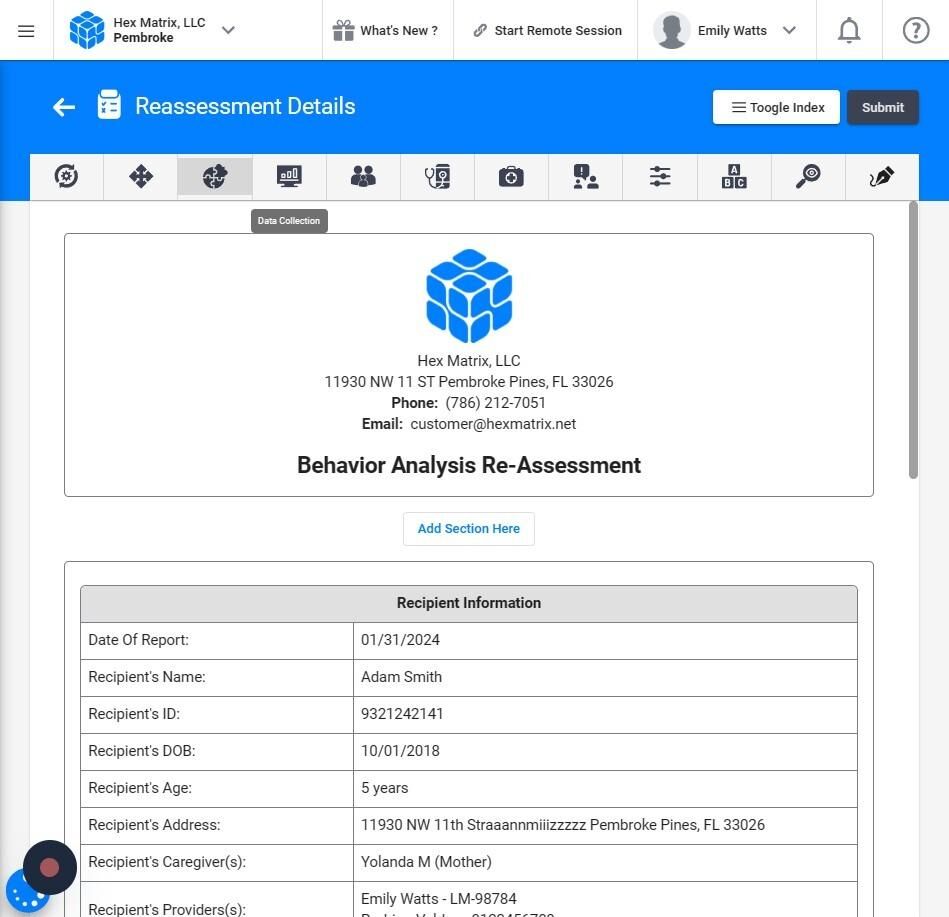The image size is (949, 917).
Task: Select the puzzle pieces toolbar tab
Action: (x=215, y=176)
